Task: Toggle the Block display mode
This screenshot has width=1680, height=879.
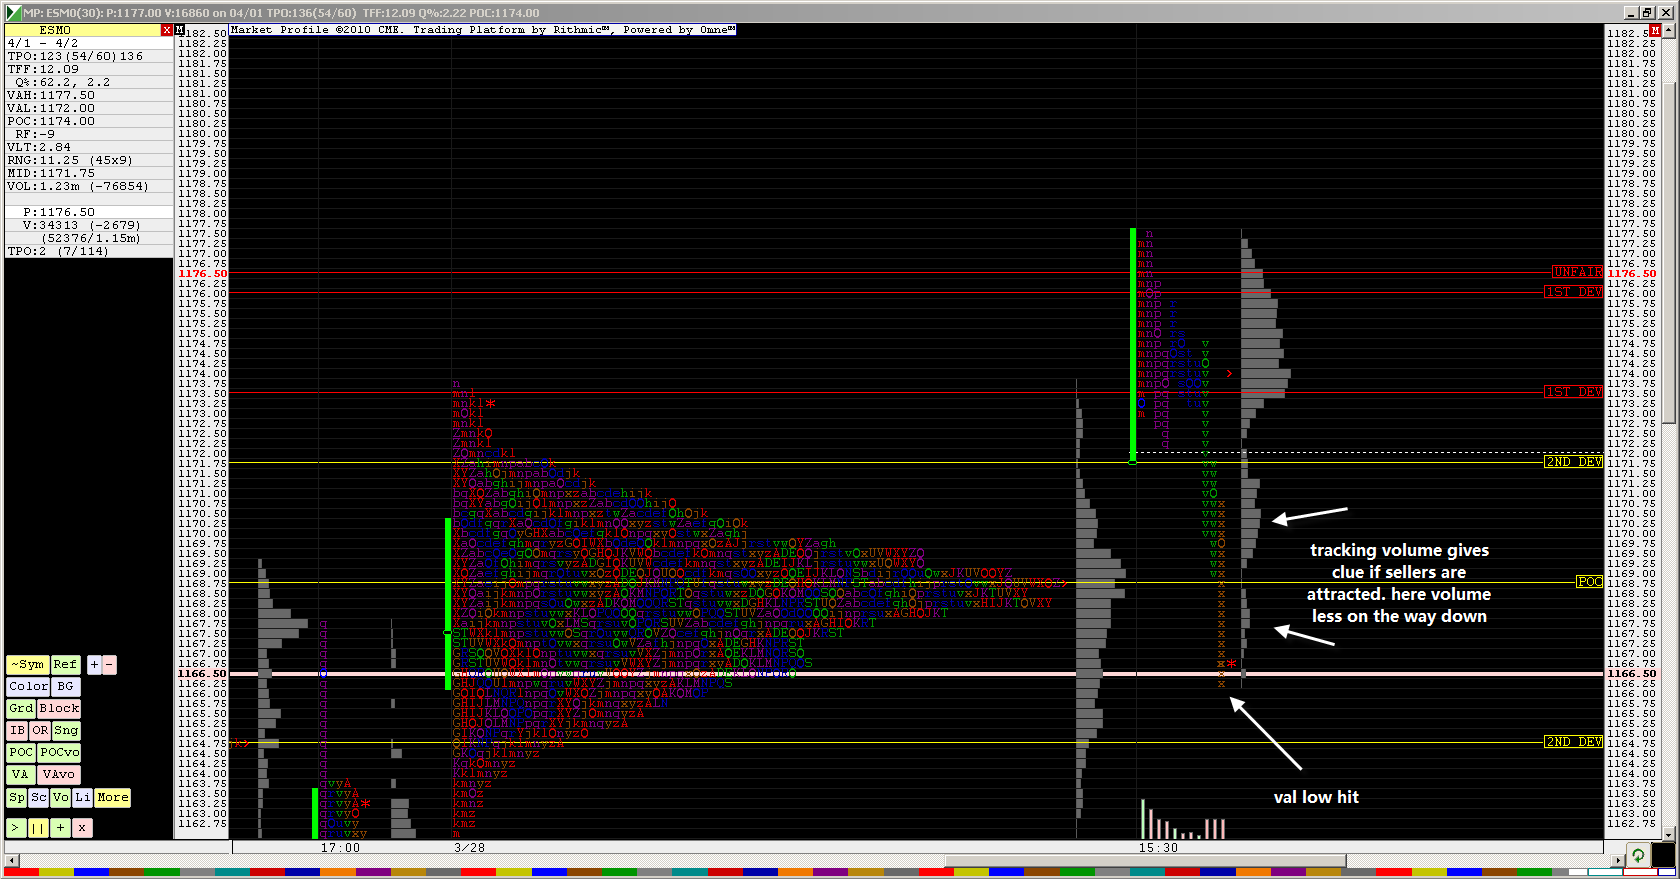Action: [x=59, y=709]
